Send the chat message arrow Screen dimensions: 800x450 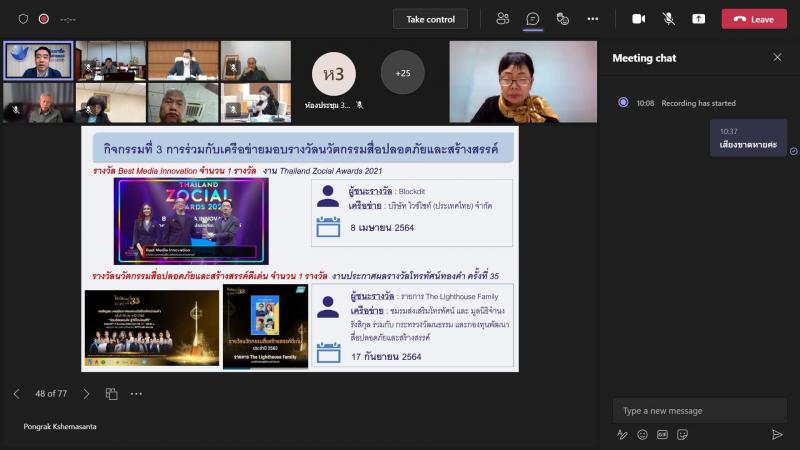[x=777, y=434]
